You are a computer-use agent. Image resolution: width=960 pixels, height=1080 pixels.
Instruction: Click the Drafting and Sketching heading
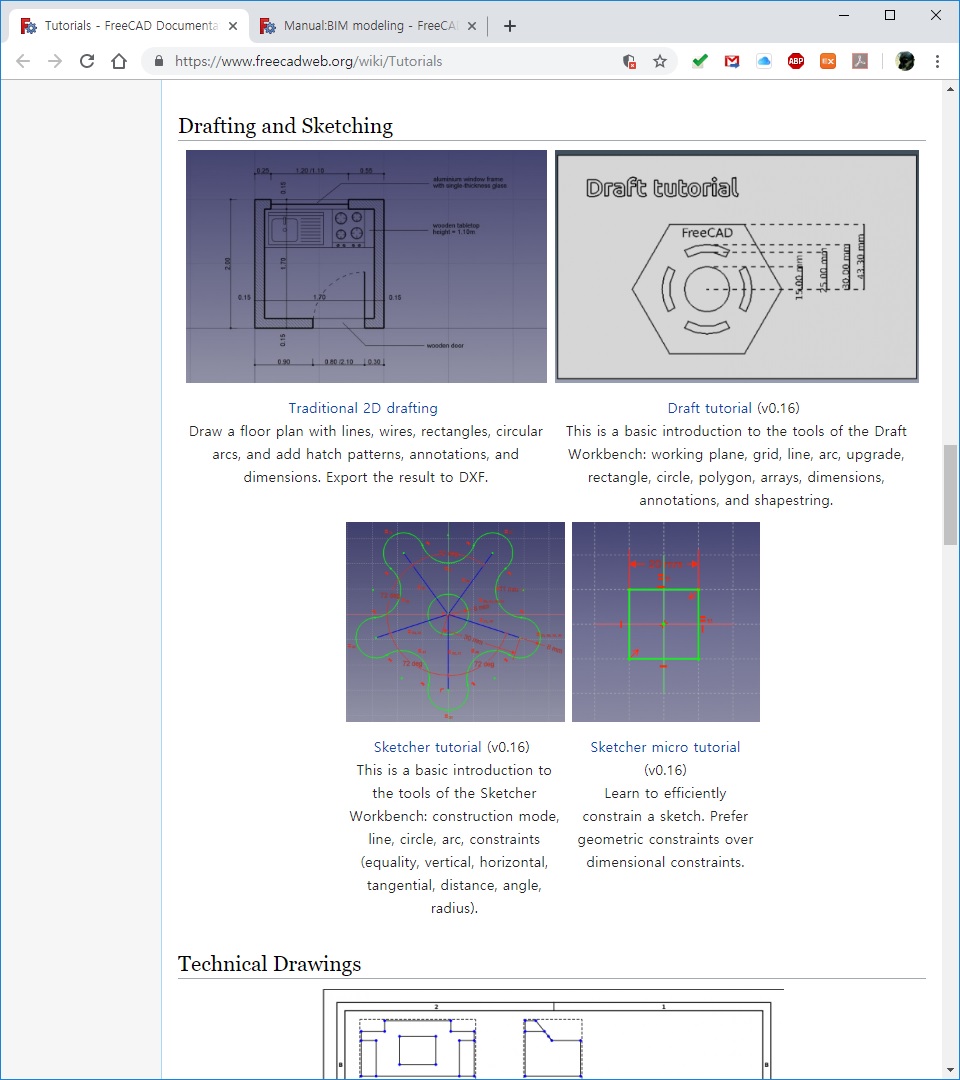pos(285,126)
